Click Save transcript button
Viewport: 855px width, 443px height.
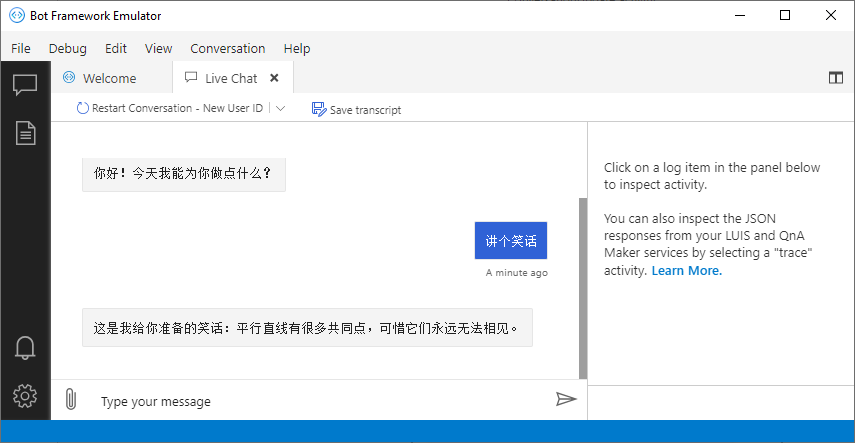tap(356, 109)
